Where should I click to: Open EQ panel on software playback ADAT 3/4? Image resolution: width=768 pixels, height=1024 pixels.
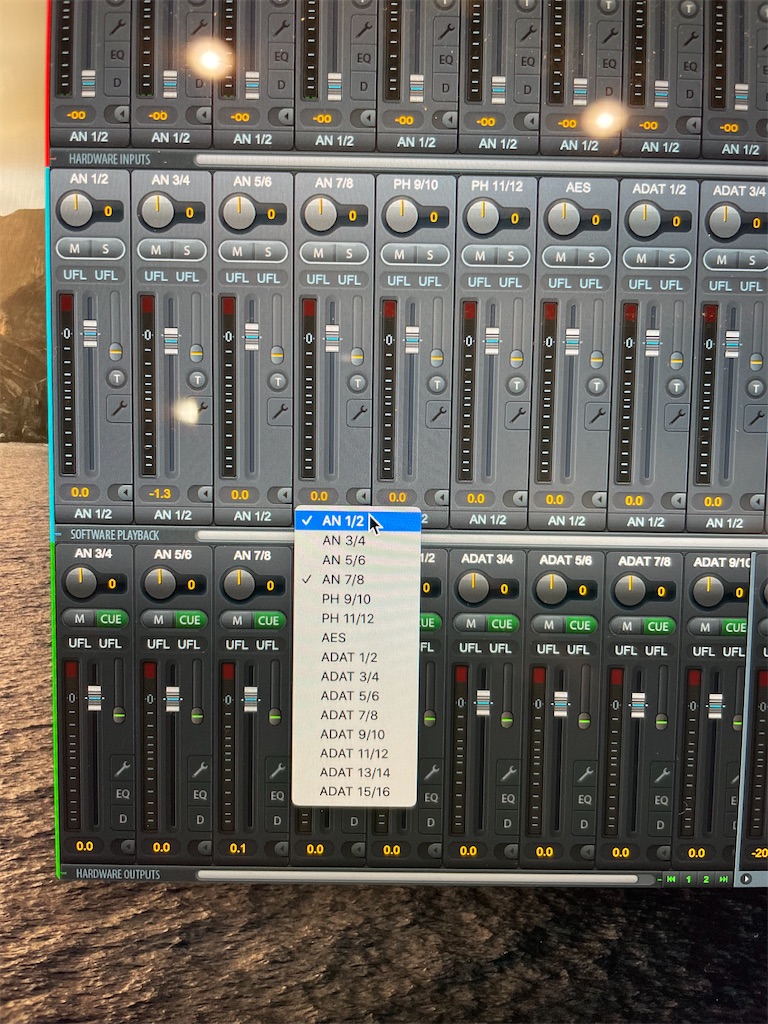[x=507, y=799]
